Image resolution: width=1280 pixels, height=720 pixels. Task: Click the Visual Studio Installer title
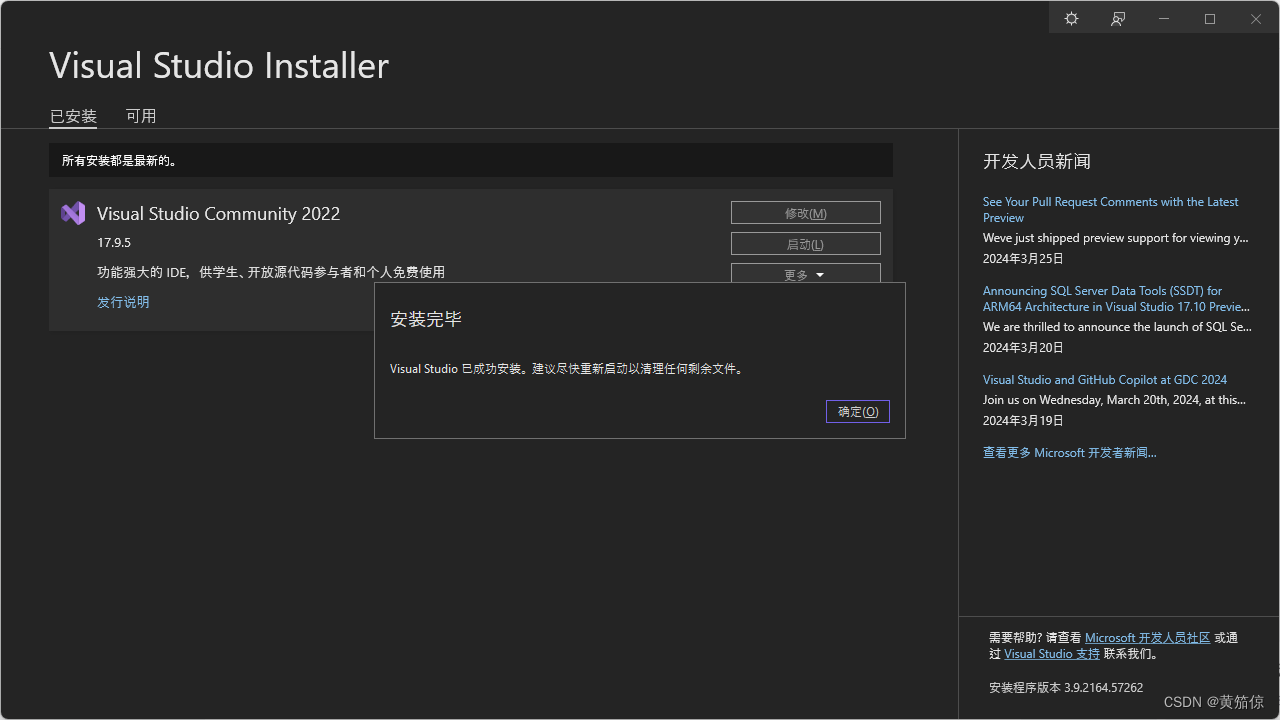pyautogui.click(x=219, y=66)
